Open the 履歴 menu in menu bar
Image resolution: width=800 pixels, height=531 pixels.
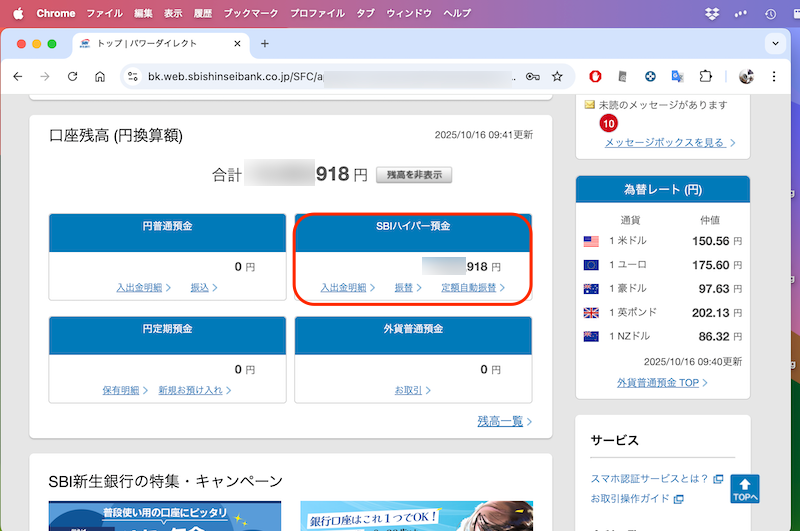(206, 13)
